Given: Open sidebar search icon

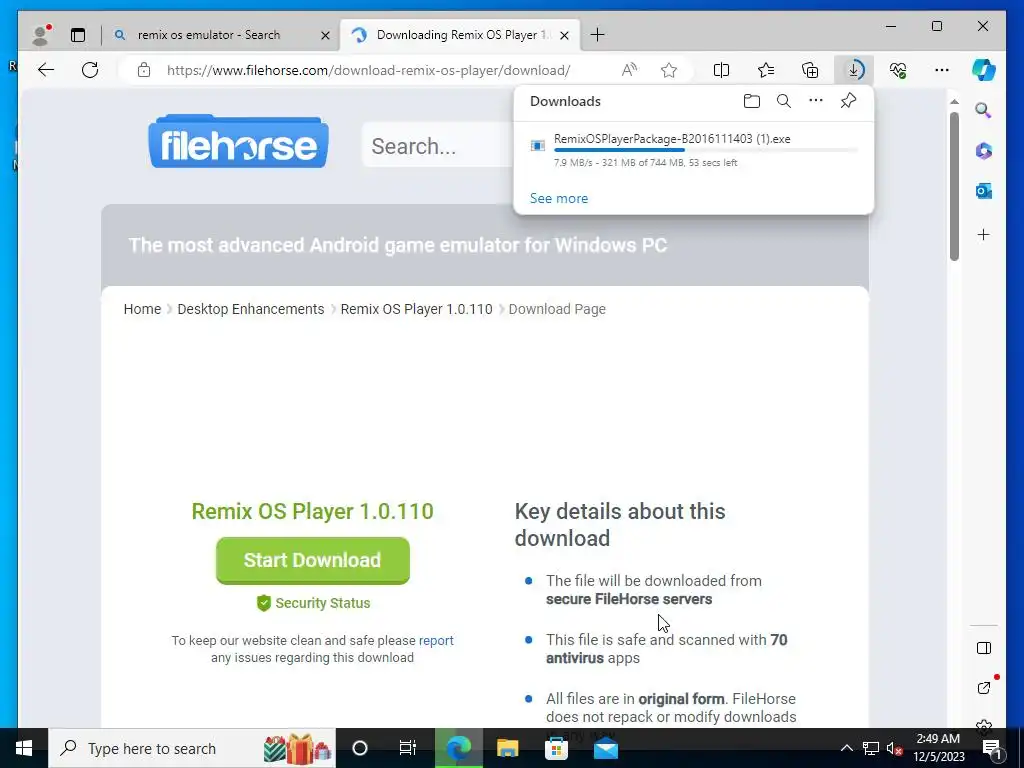Looking at the screenshot, I should 983,110.
